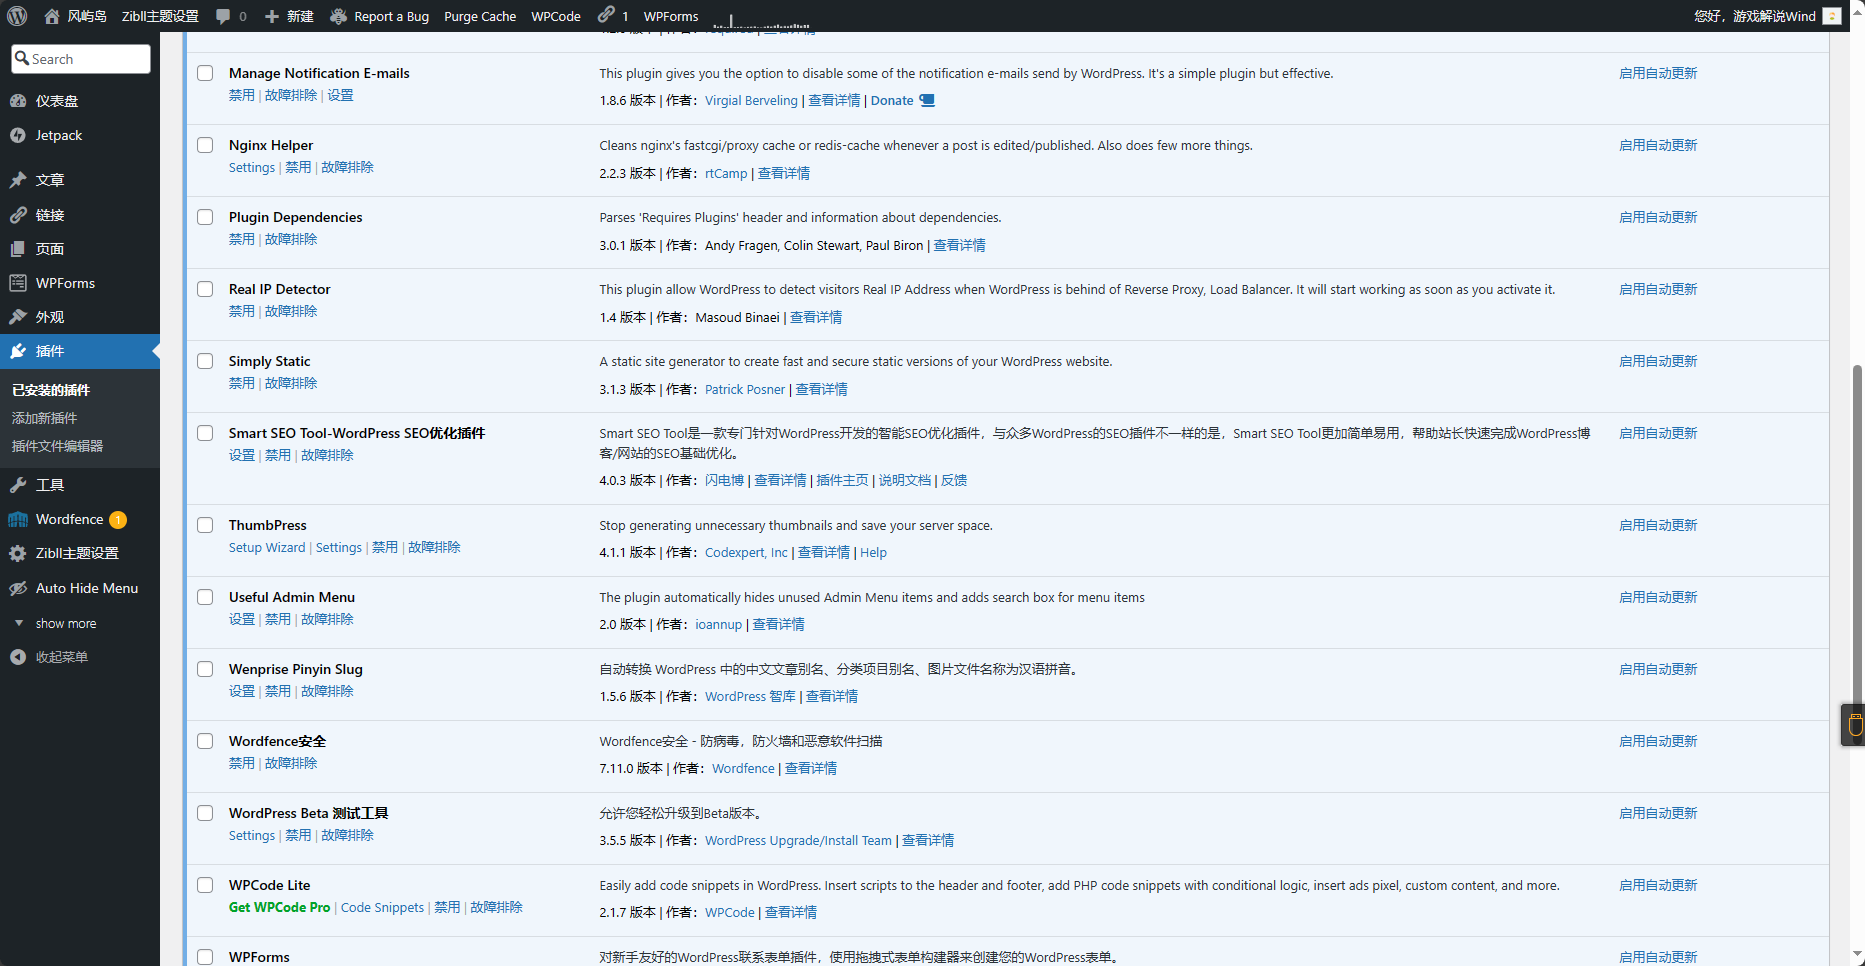Image resolution: width=1865 pixels, height=966 pixels.
Task: Open the 已安装的插件 submenu item
Action: pyautogui.click(x=51, y=390)
